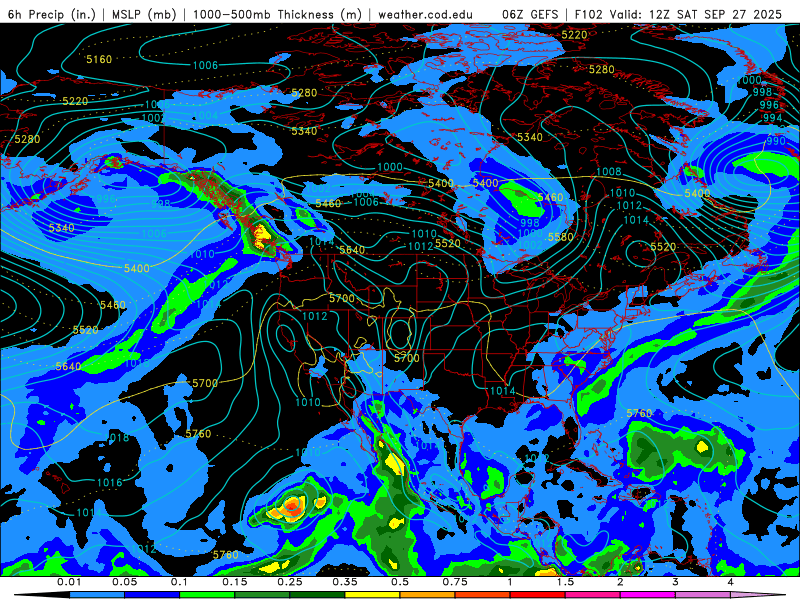Click the 0.01 legend value
The image size is (800, 600).
pos(69,582)
